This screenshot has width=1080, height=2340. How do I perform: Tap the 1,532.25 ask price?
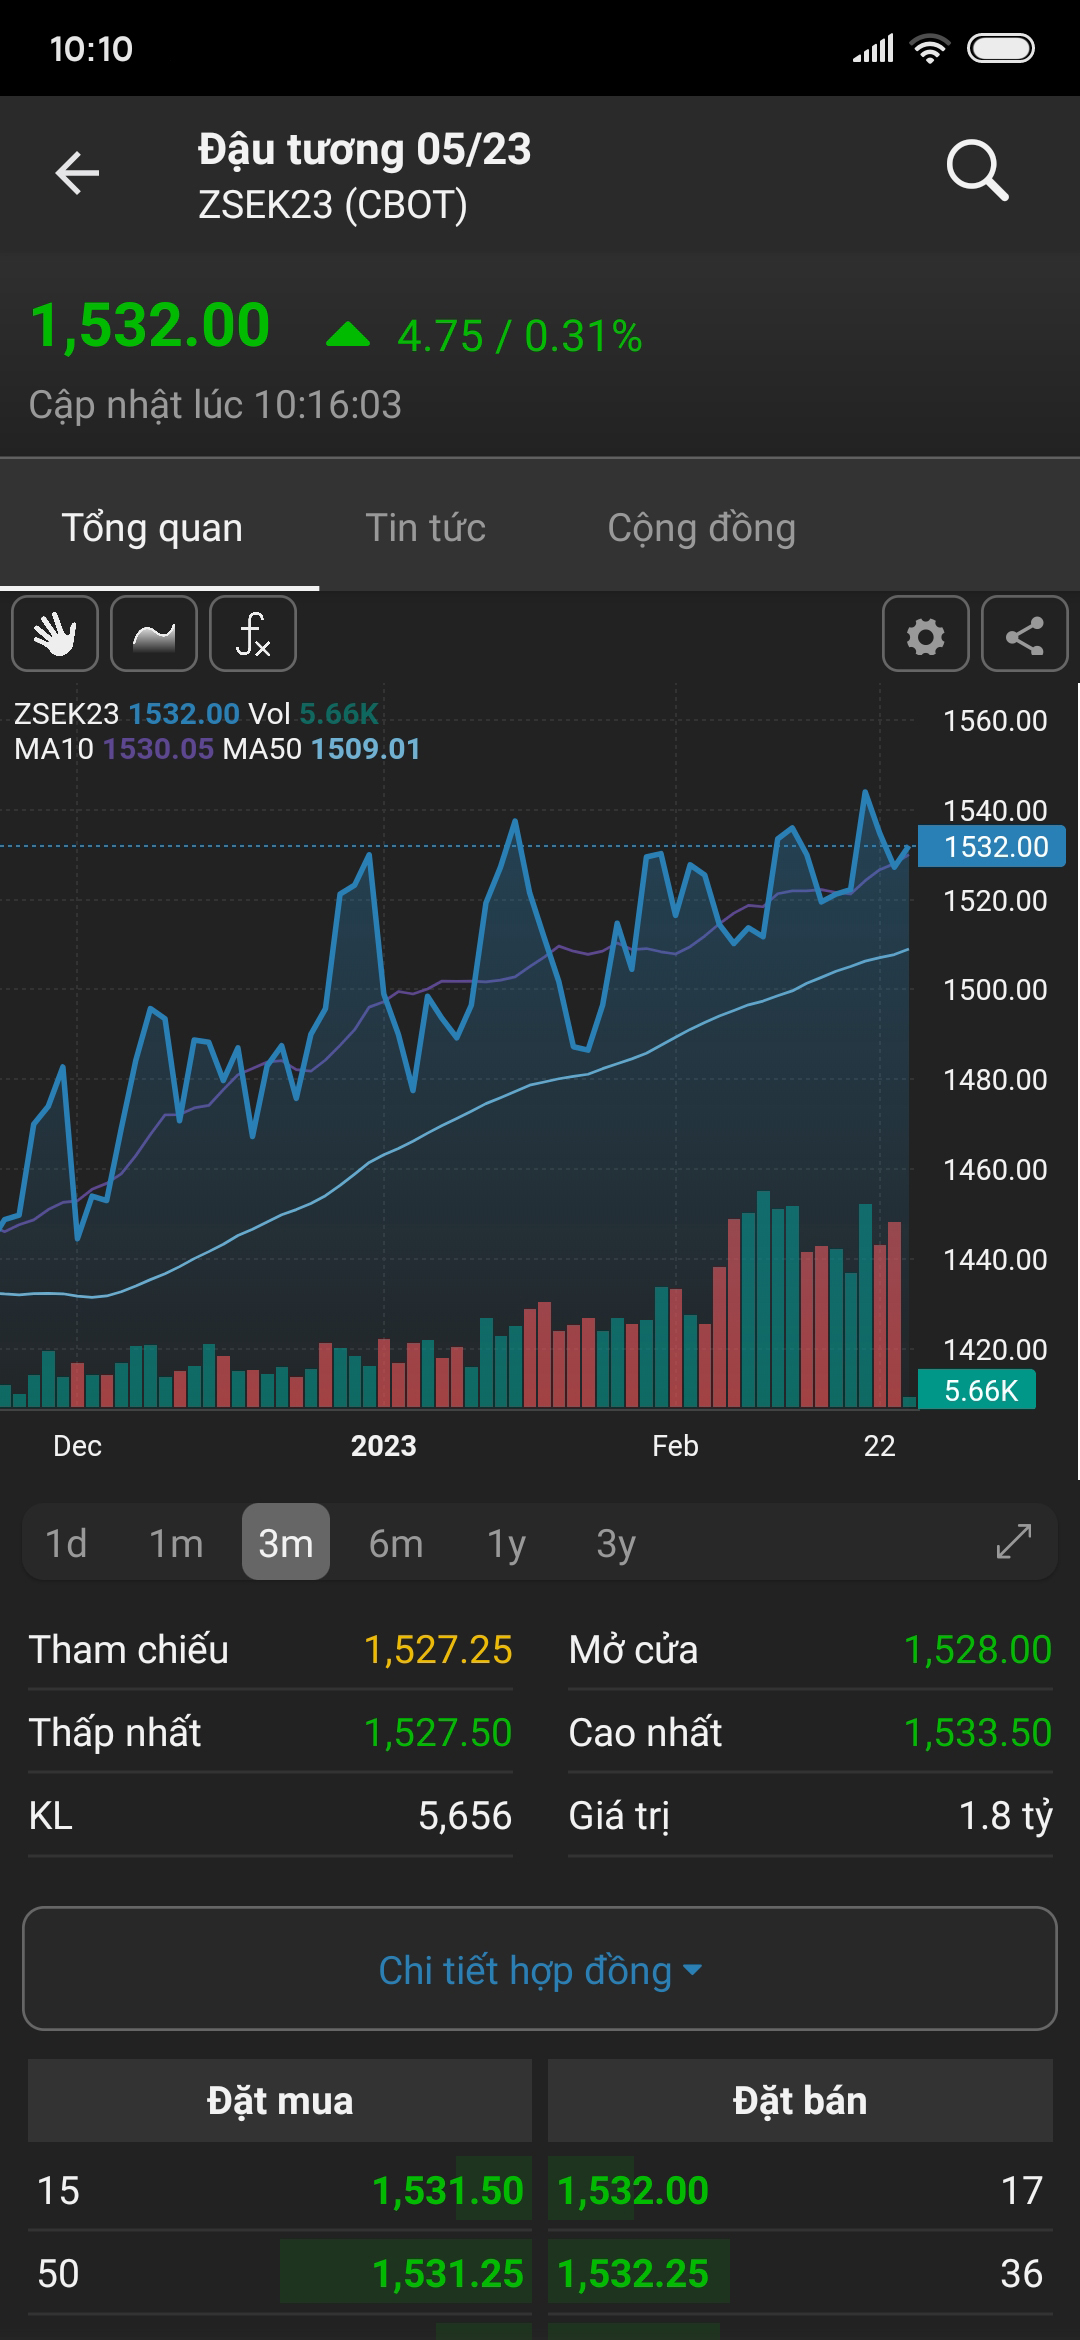pyautogui.click(x=633, y=2273)
